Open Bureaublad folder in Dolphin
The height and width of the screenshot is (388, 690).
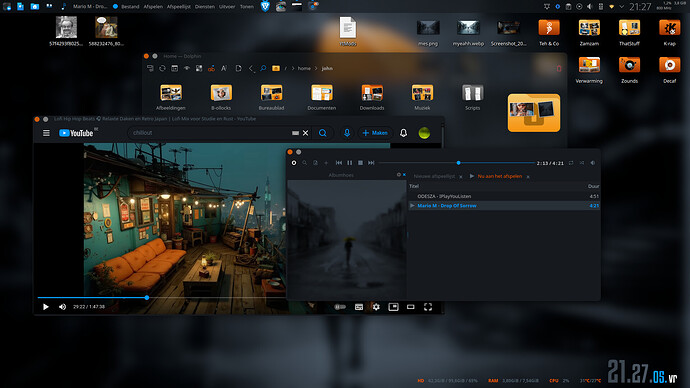click(272, 97)
